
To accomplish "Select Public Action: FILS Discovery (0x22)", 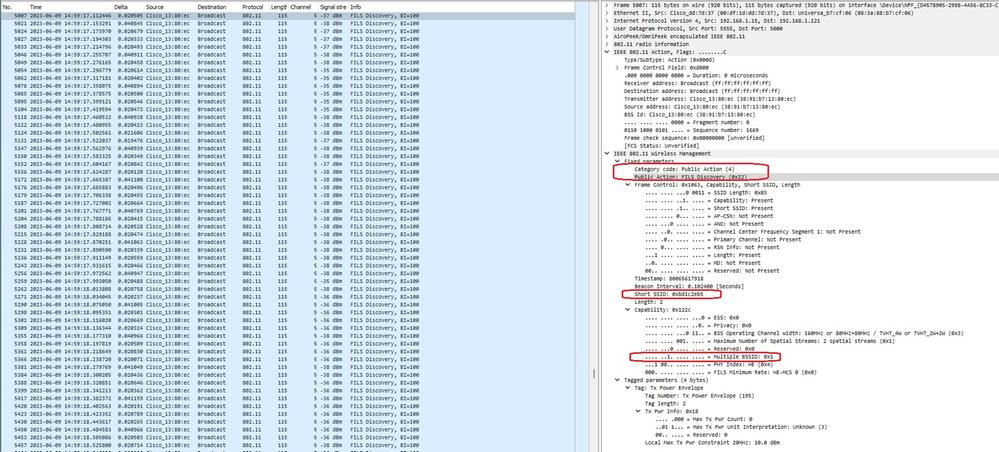I will pyautogui.click(x=690, y=177).
